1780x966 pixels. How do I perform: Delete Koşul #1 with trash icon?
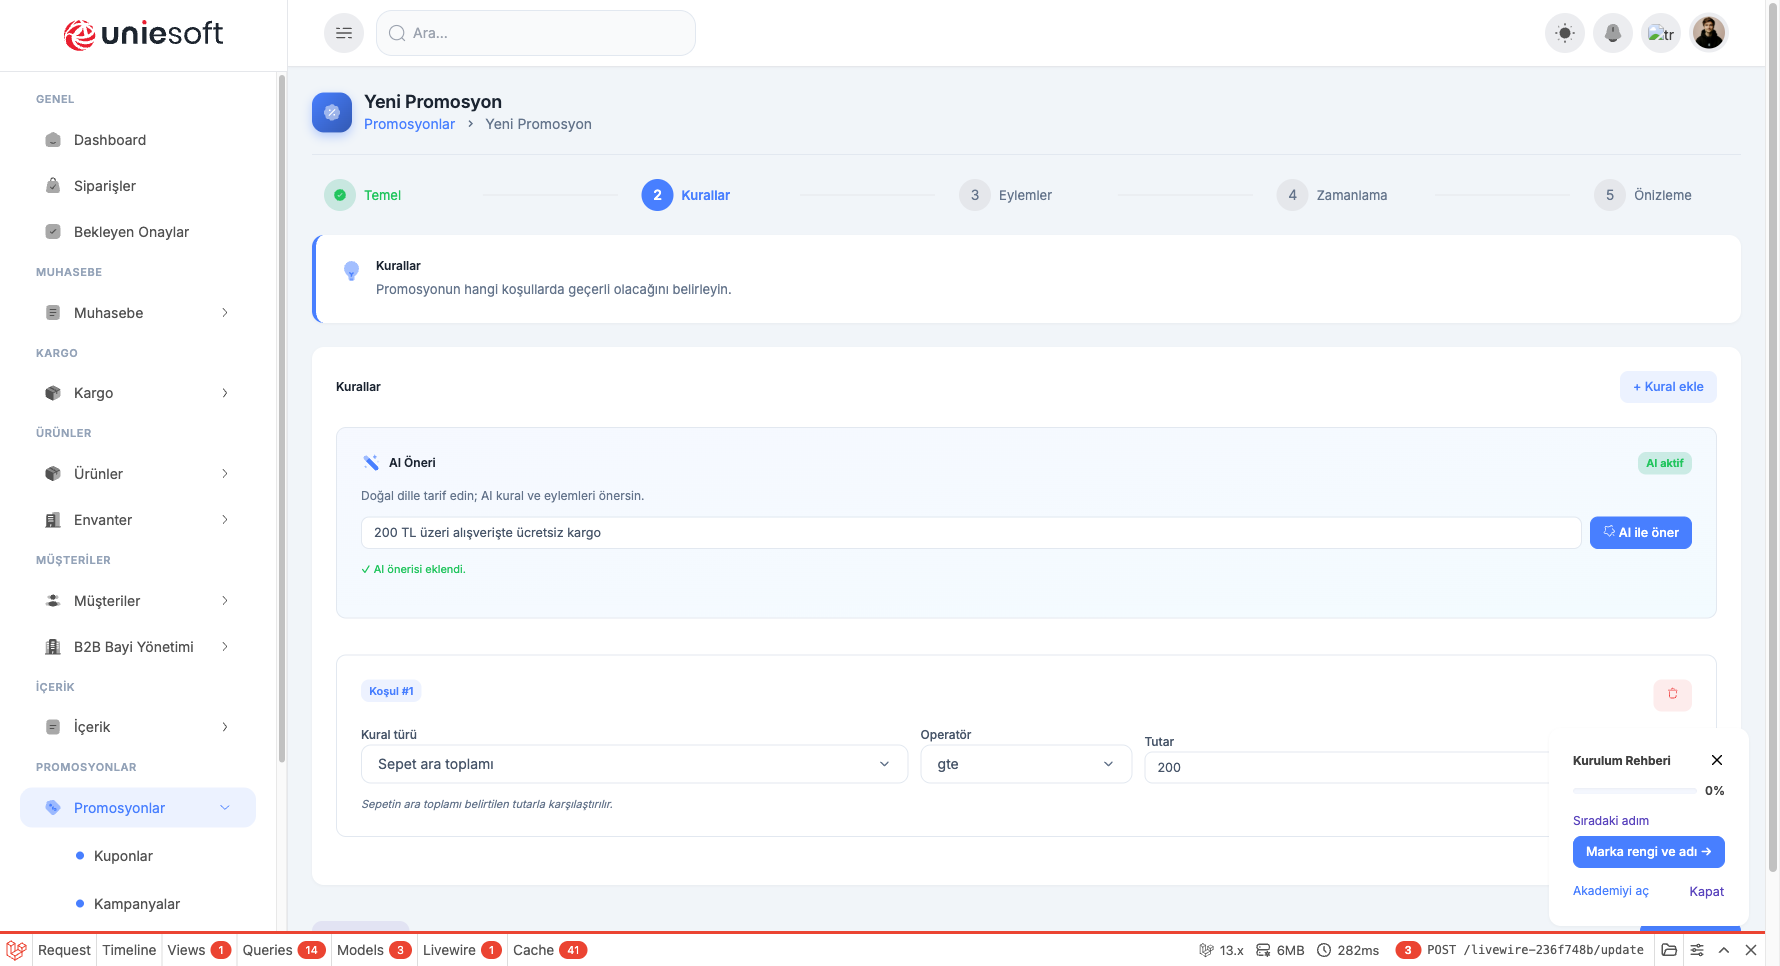pos(1672,694)
